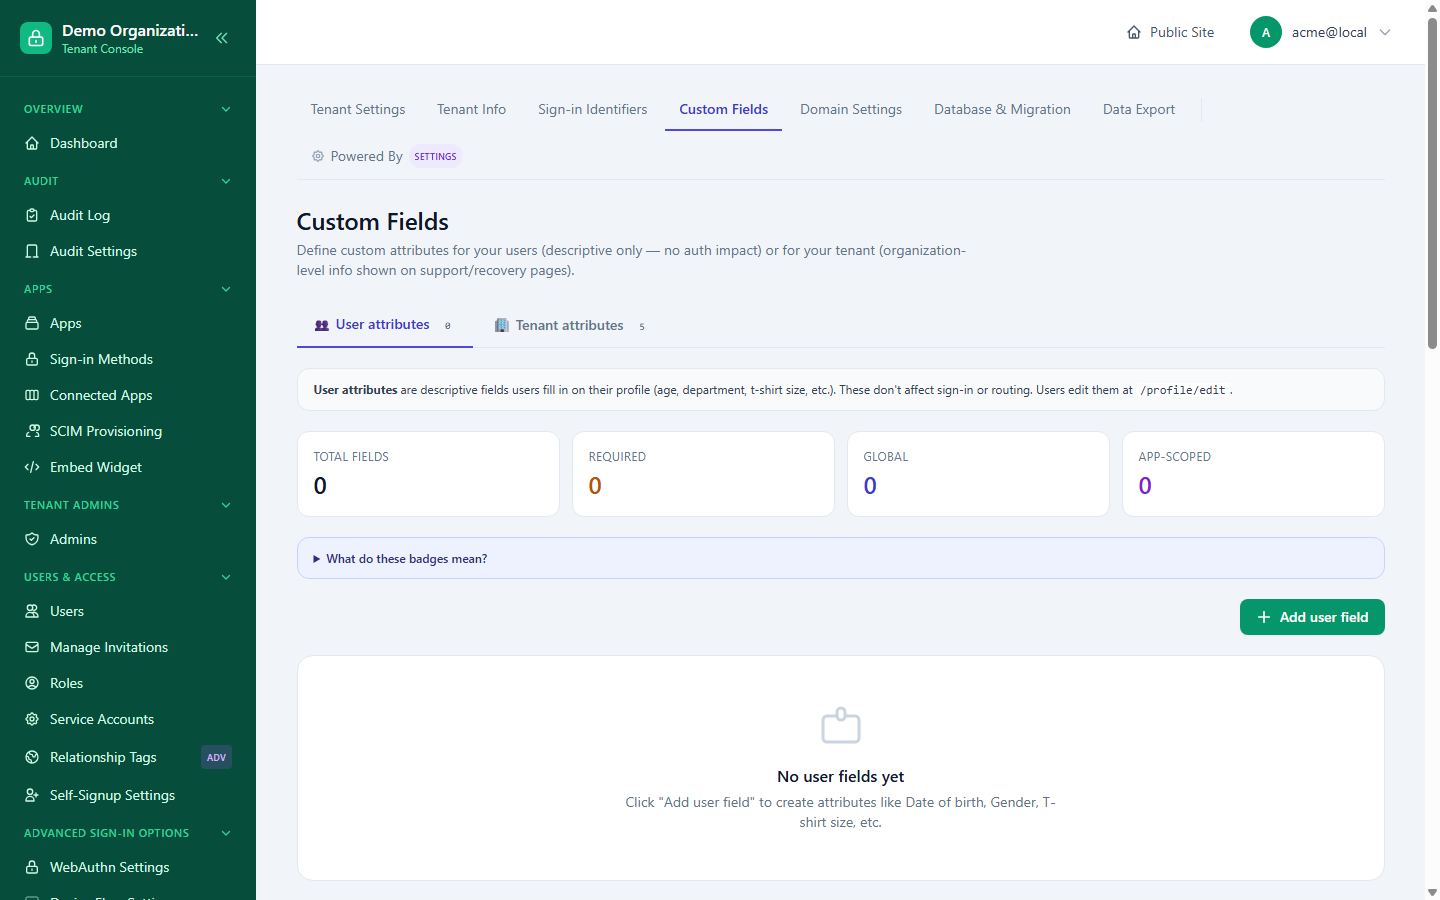The image size is (1440, 900).
Task: Collapse the Apps sidebar section
Action: pyautogui.click(x=226, y=289)
